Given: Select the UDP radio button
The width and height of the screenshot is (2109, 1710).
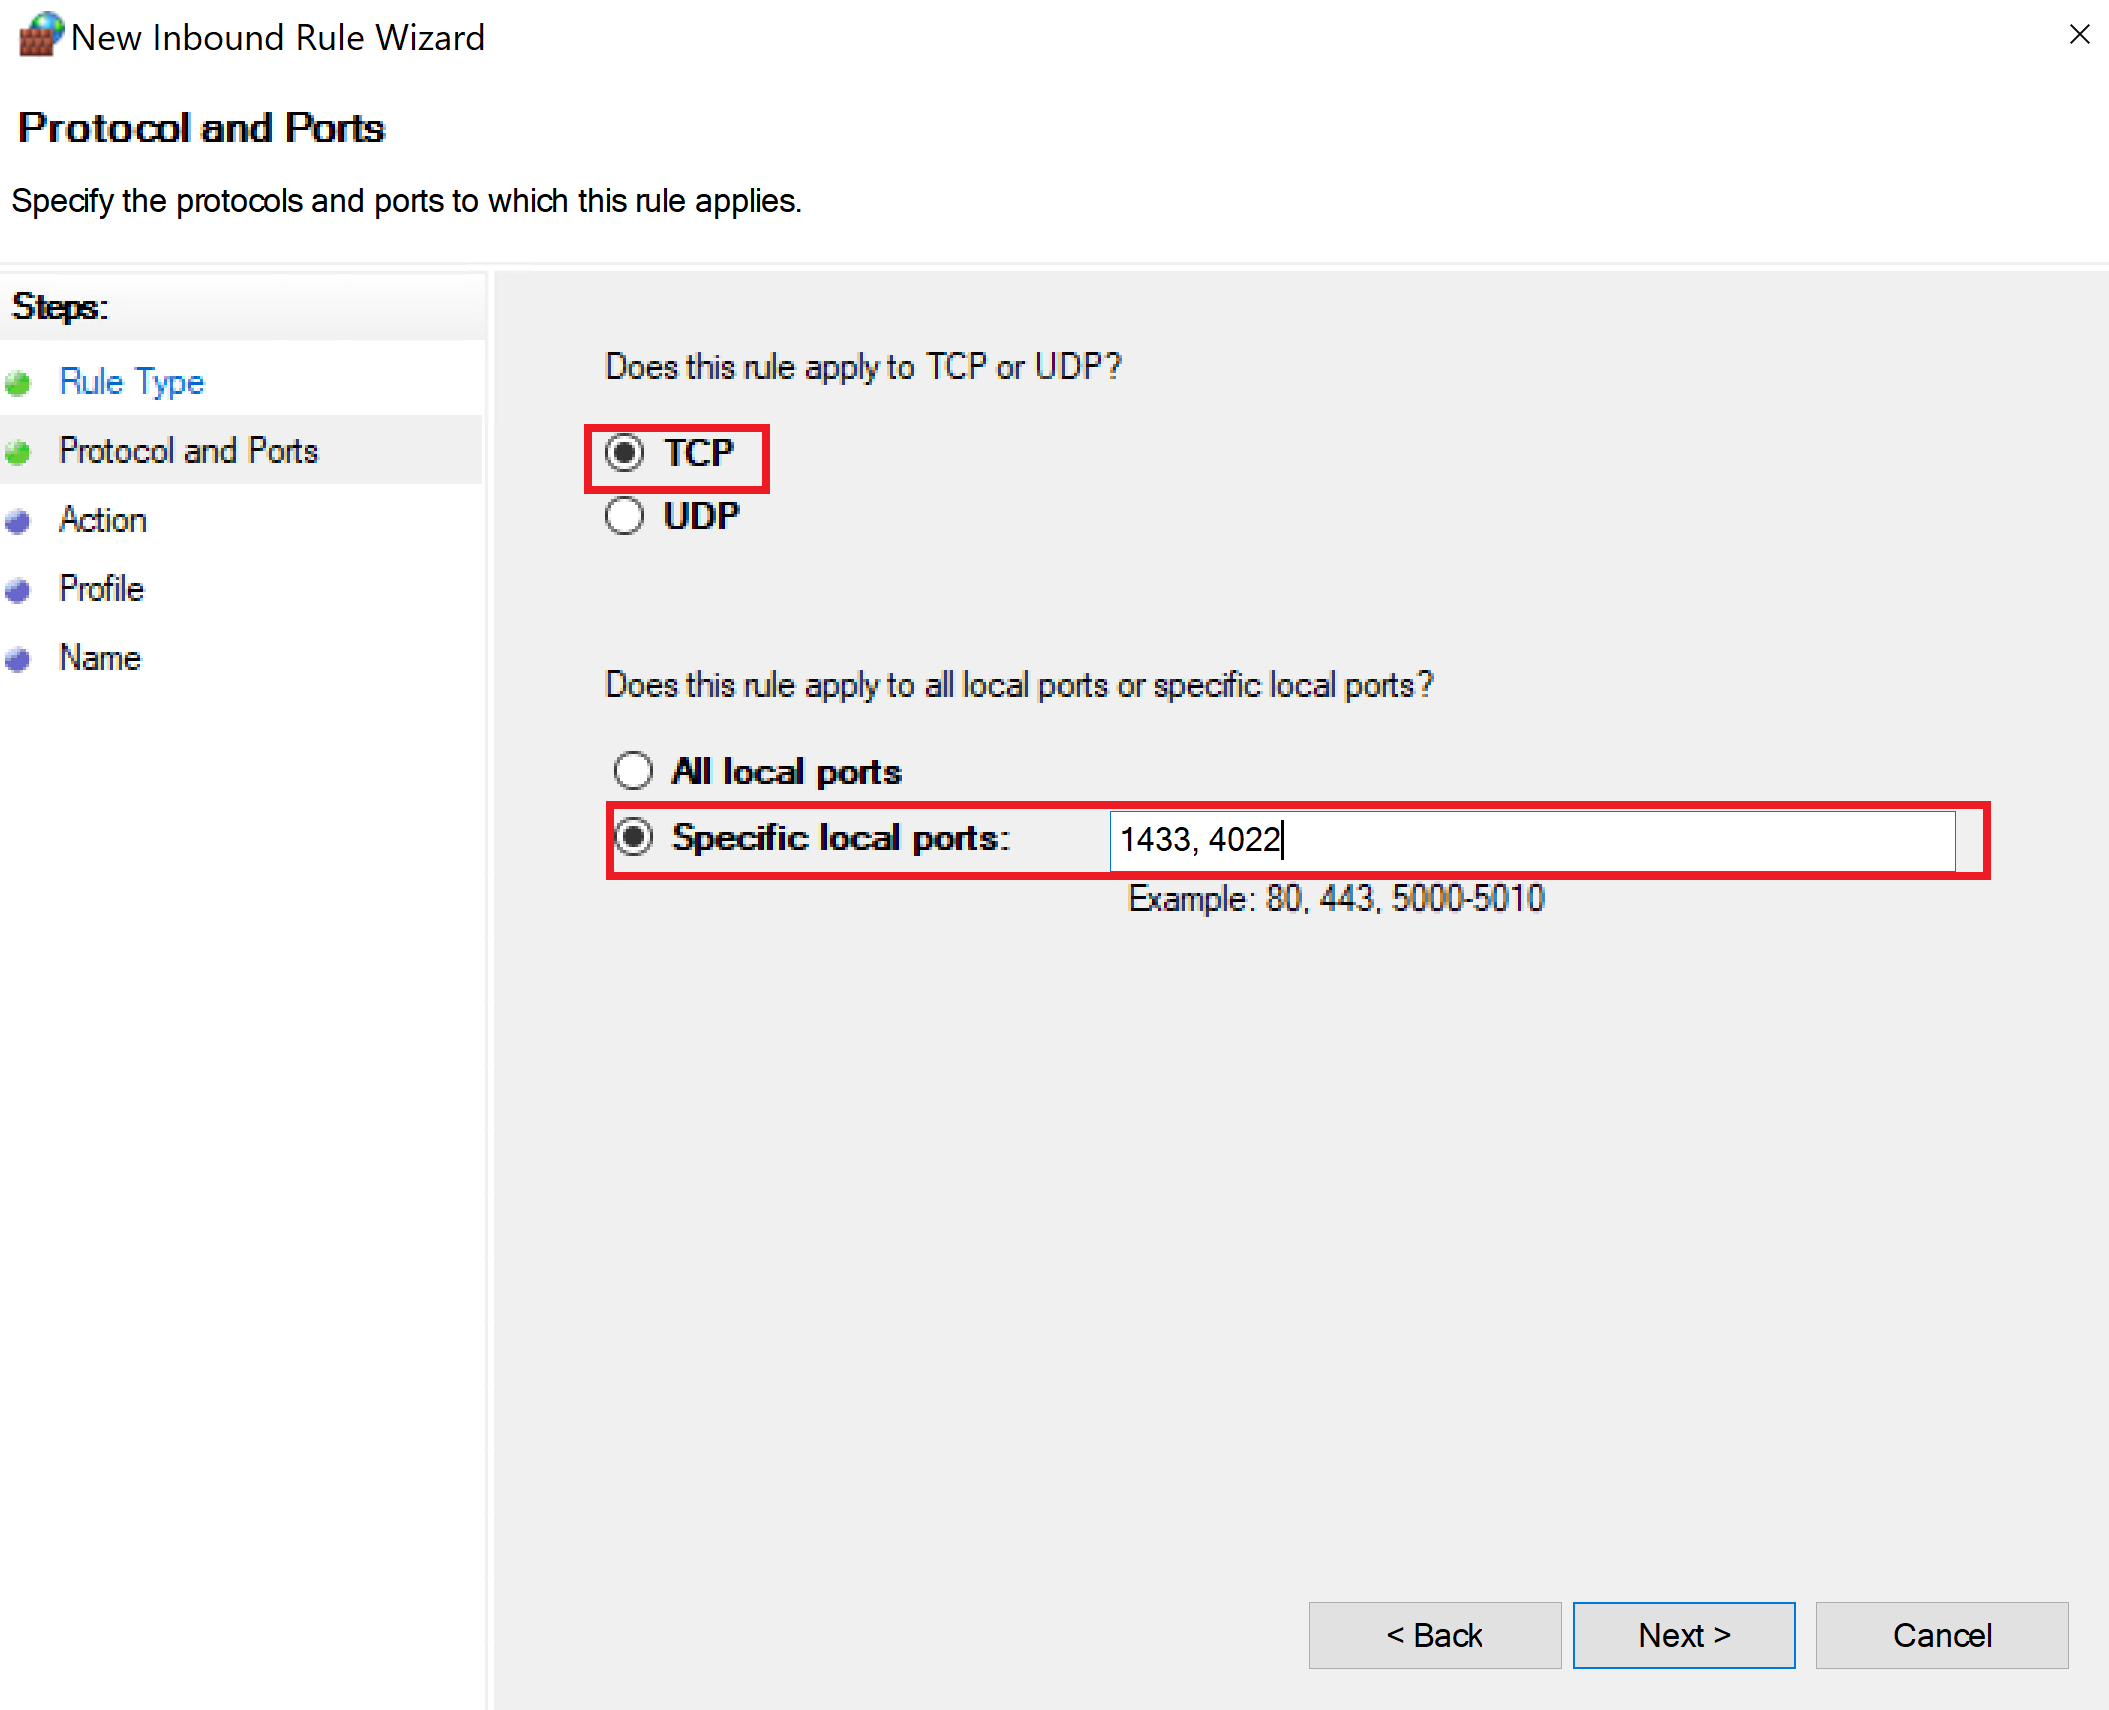Looking at the screenshot, I should pos(625,516).
